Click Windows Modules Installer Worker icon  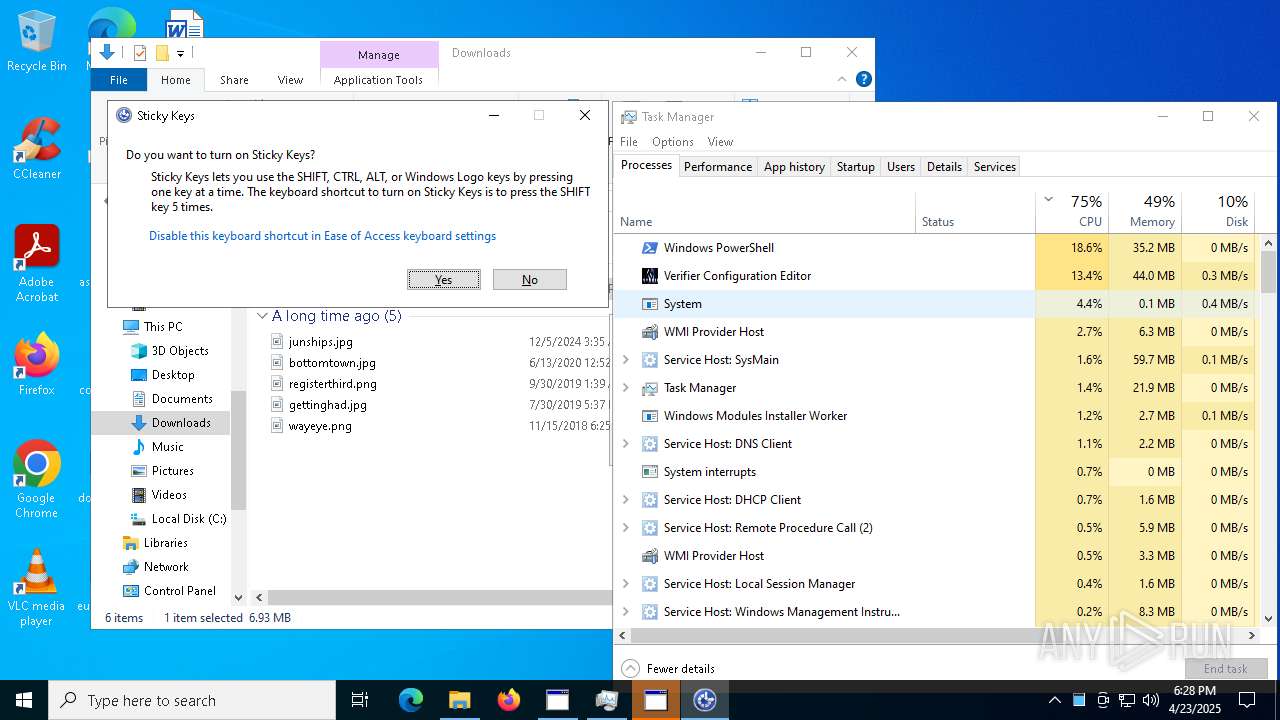click(x=650, y=416)
